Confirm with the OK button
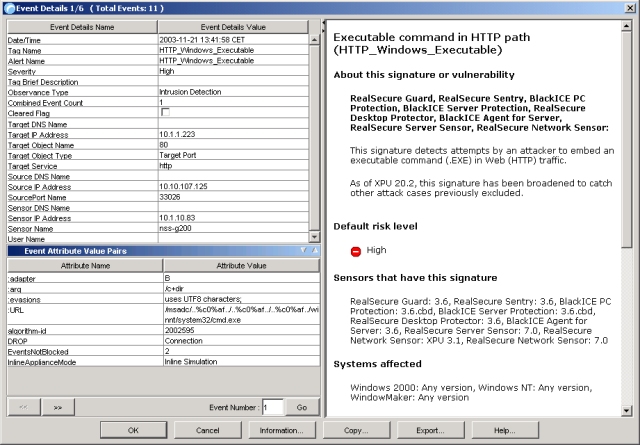The width and height of the screenshot is (640, 445). [133, 430]
